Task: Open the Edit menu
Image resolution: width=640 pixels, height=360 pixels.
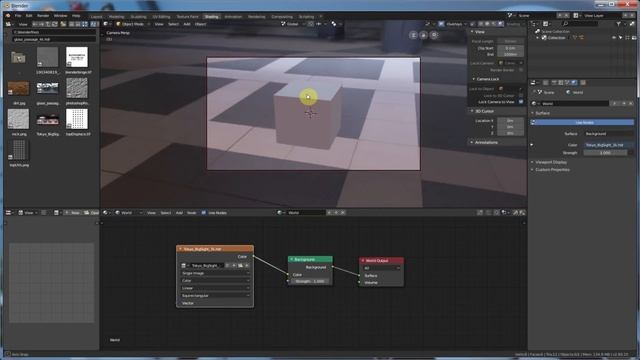Action: (x=29, y=16)
